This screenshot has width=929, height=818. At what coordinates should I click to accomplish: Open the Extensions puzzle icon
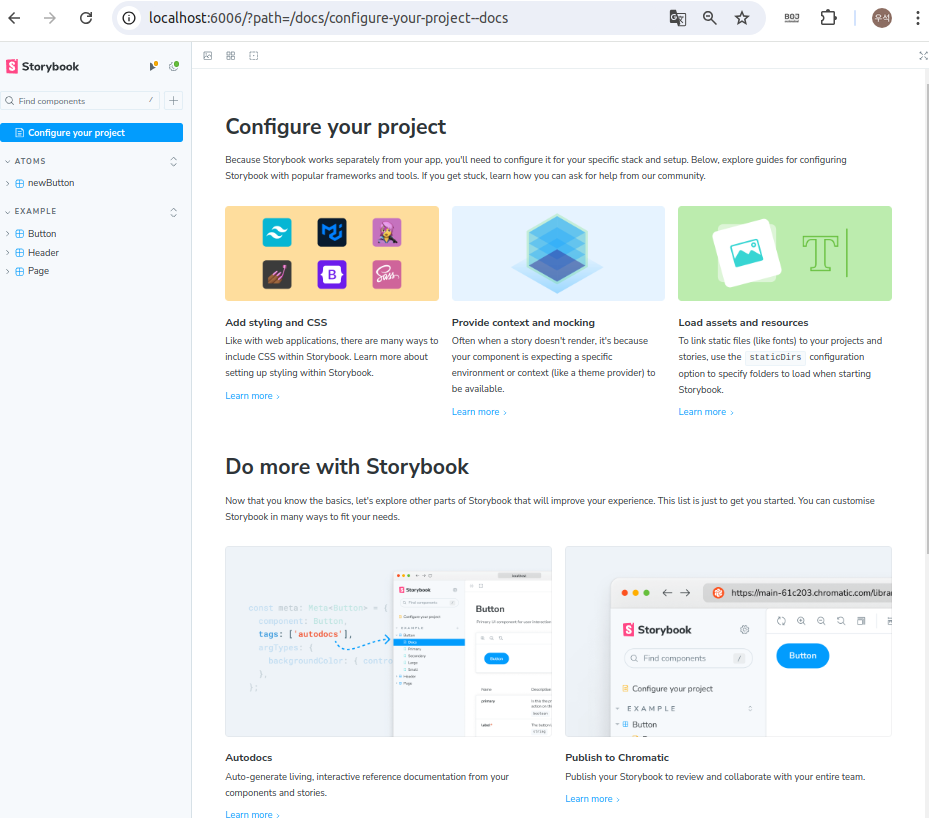pos(828,18)
